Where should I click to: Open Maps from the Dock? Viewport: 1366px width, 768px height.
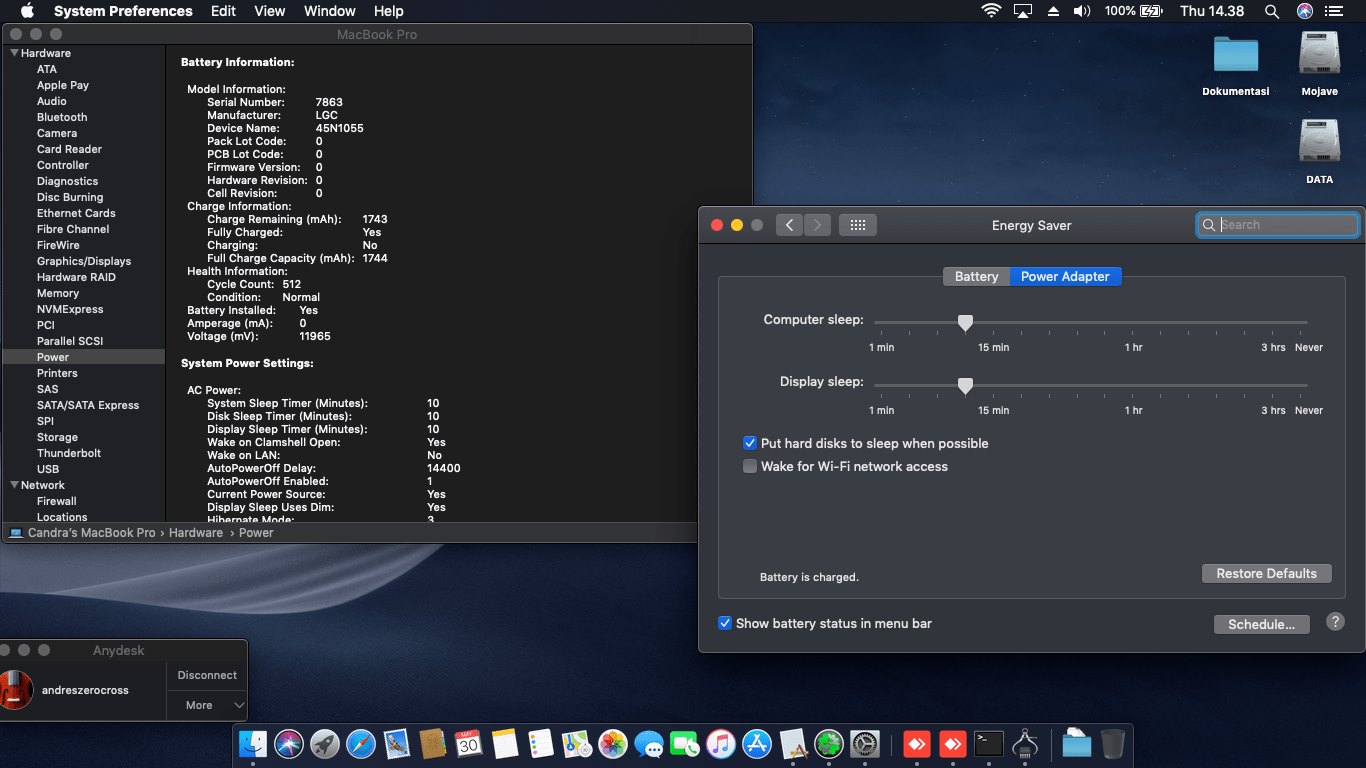point(577,744)
